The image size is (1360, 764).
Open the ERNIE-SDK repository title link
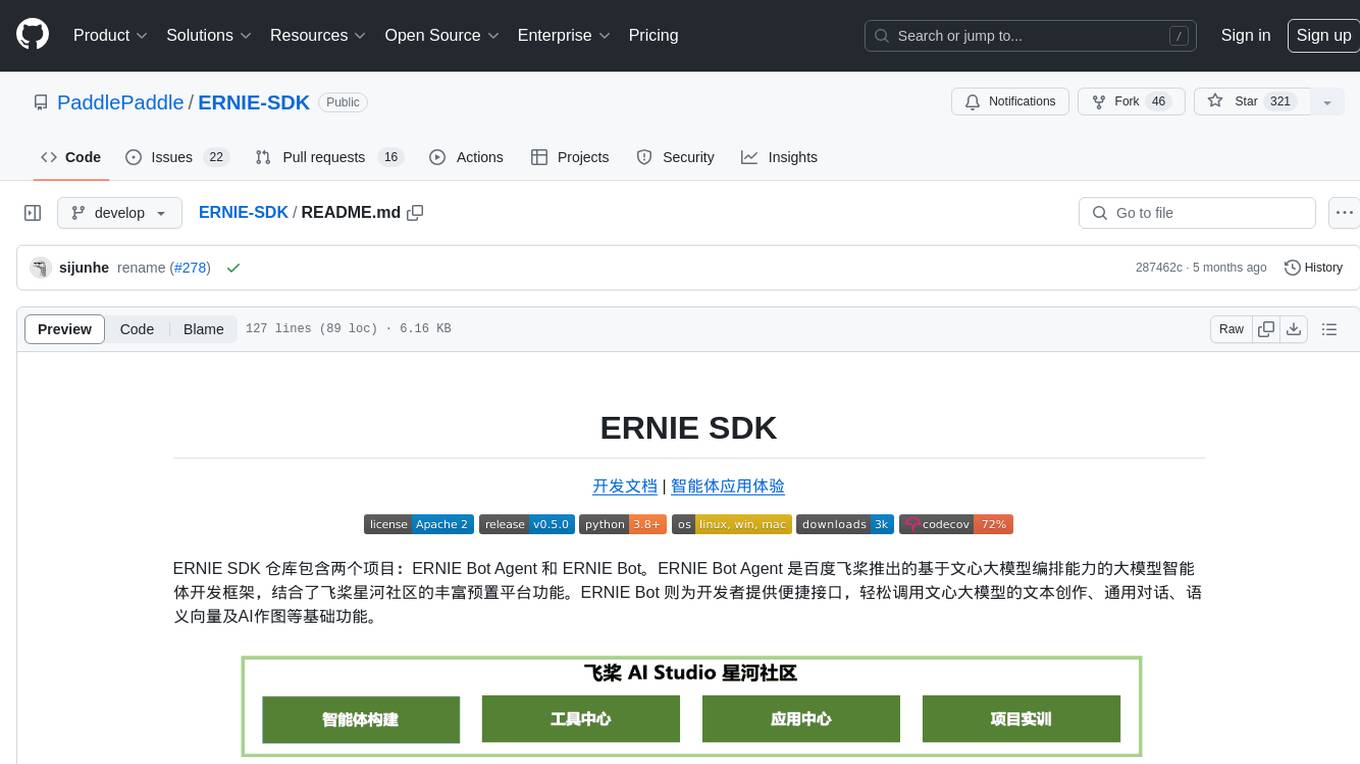tap(254, 102)
